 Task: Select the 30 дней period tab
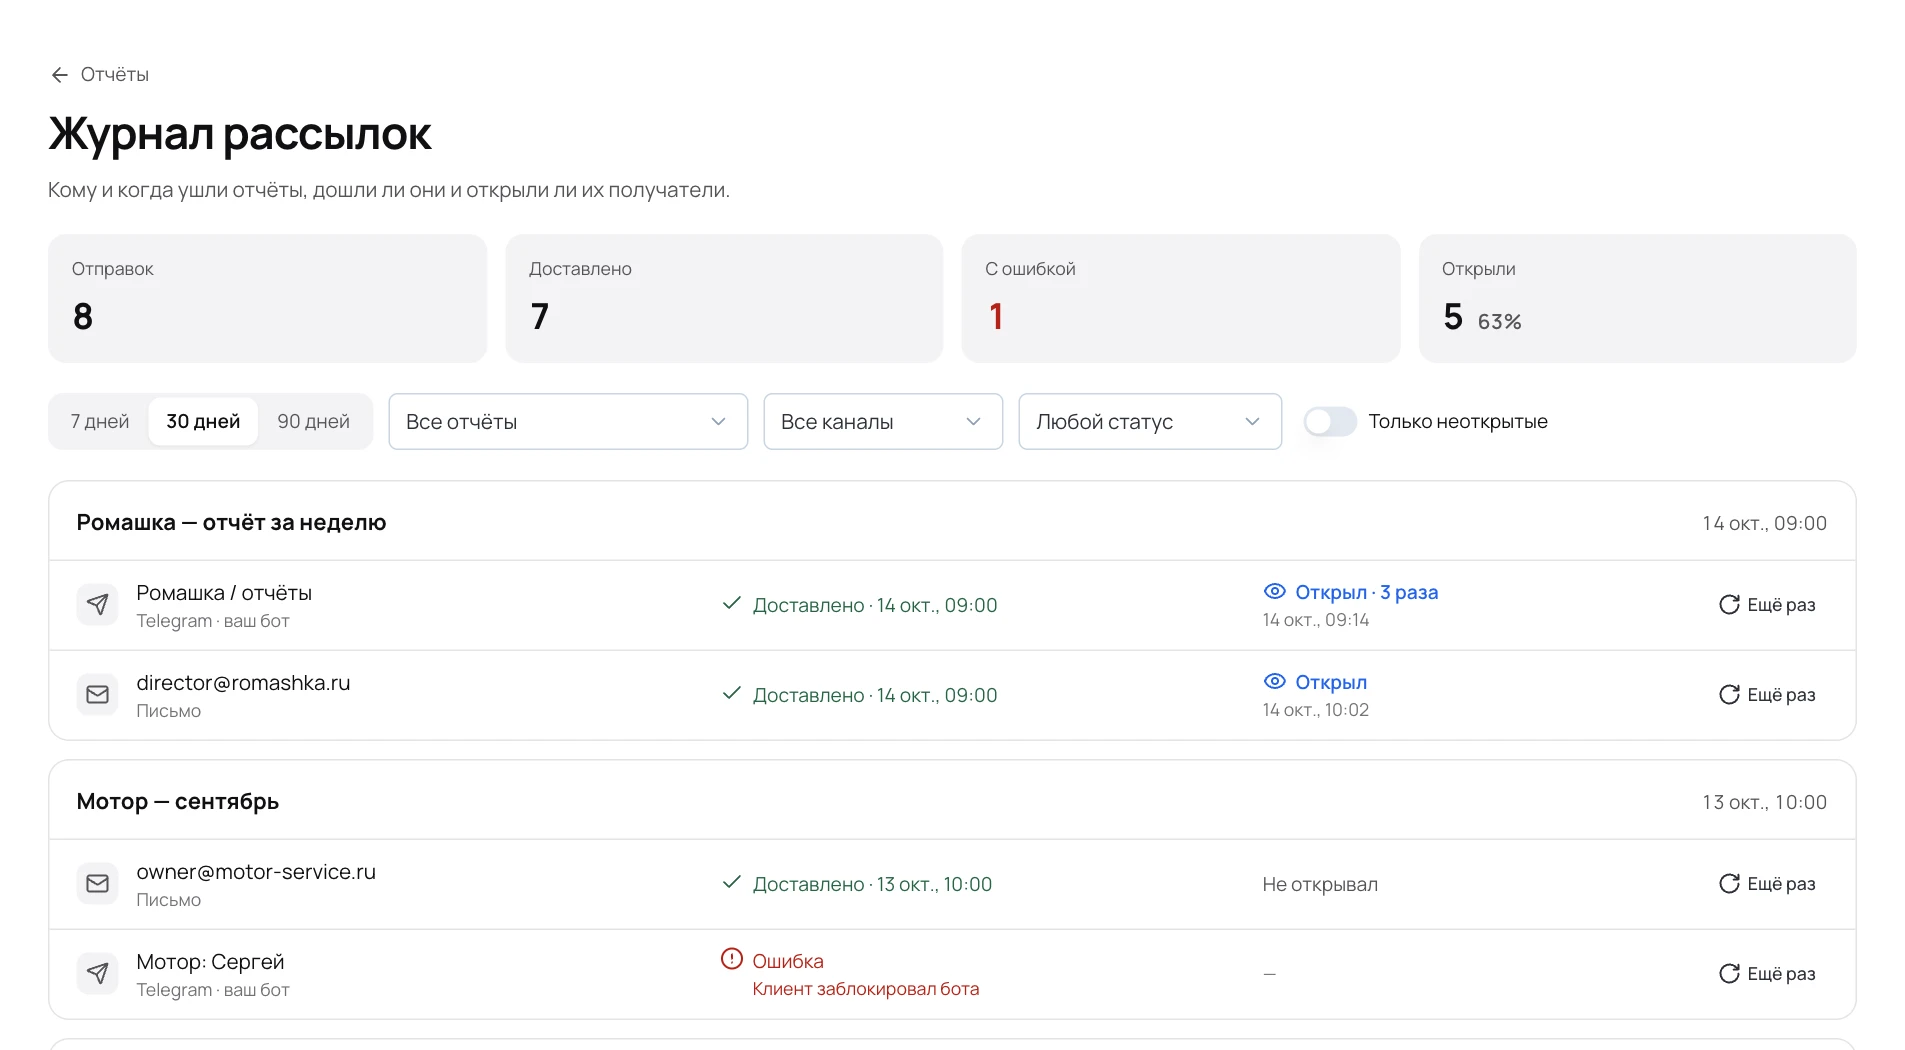[x=203, y=422]
